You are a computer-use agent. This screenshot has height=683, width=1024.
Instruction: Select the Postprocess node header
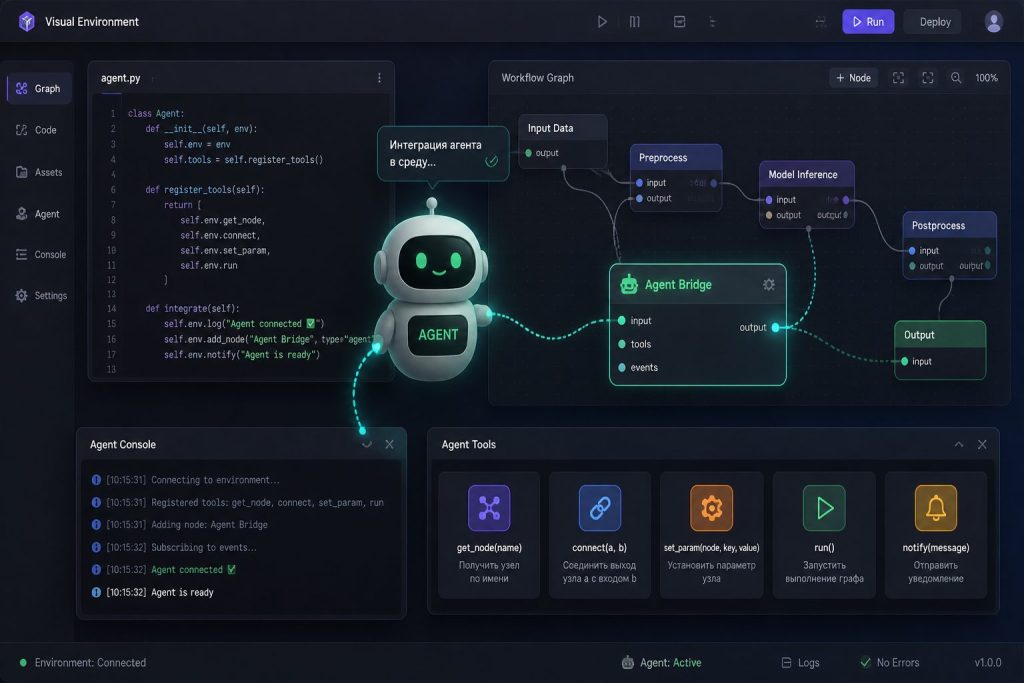950,225
